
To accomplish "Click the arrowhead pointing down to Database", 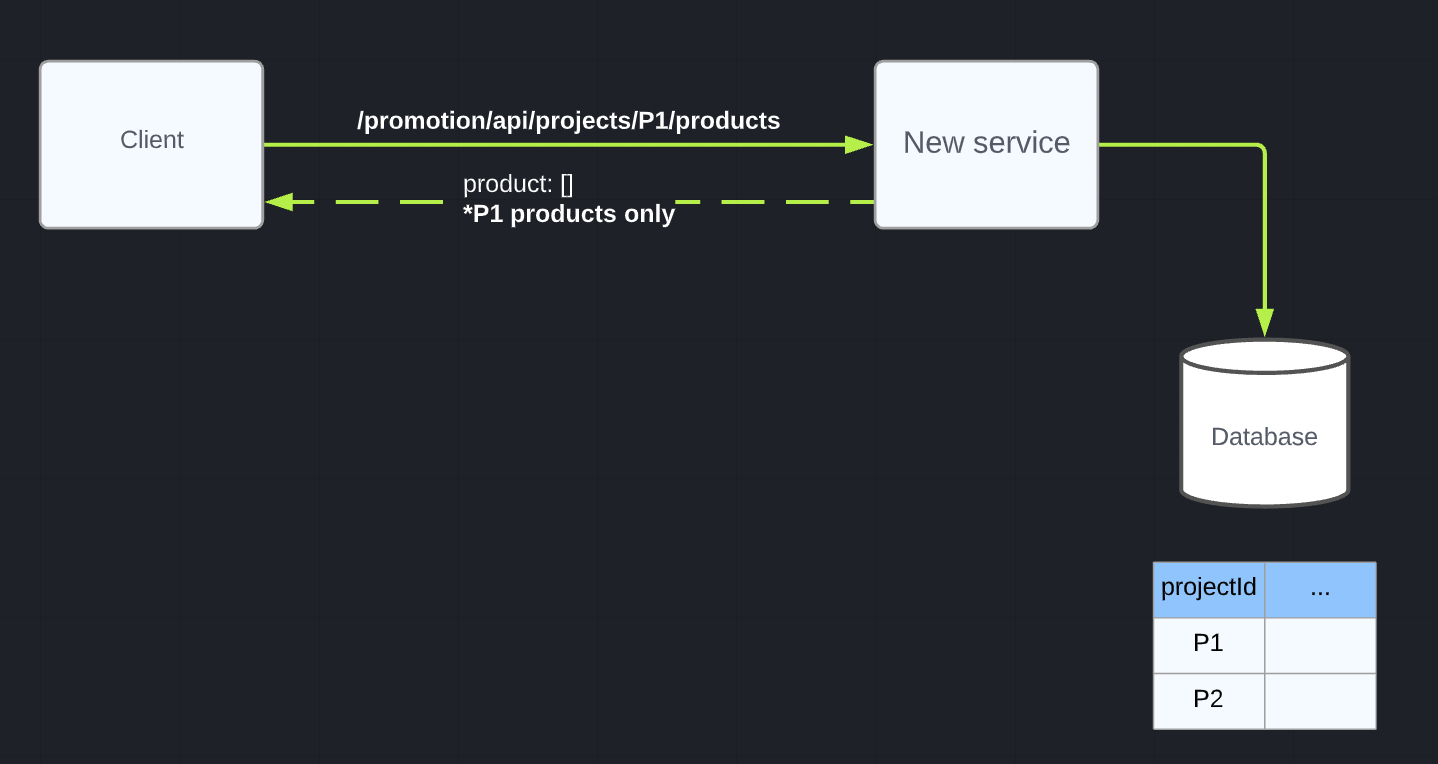I will [x=1265, y=323].
